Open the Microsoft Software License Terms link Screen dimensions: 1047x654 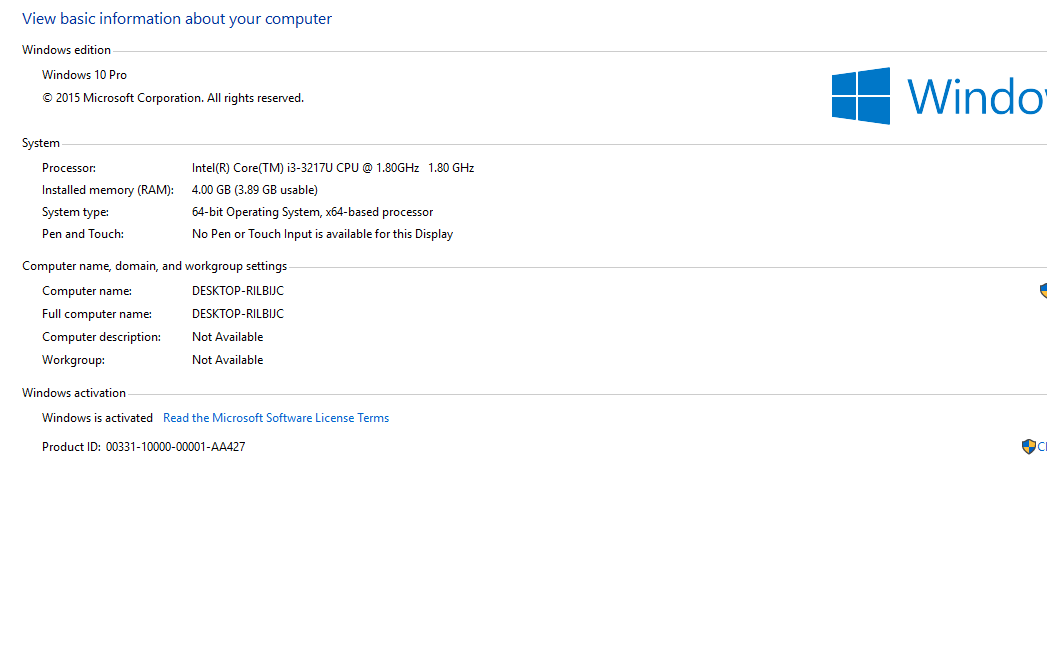click(x=276, y=418)
